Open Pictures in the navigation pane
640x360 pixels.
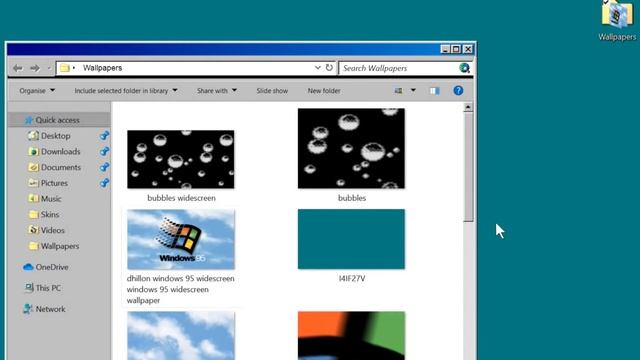click(54, 183)
